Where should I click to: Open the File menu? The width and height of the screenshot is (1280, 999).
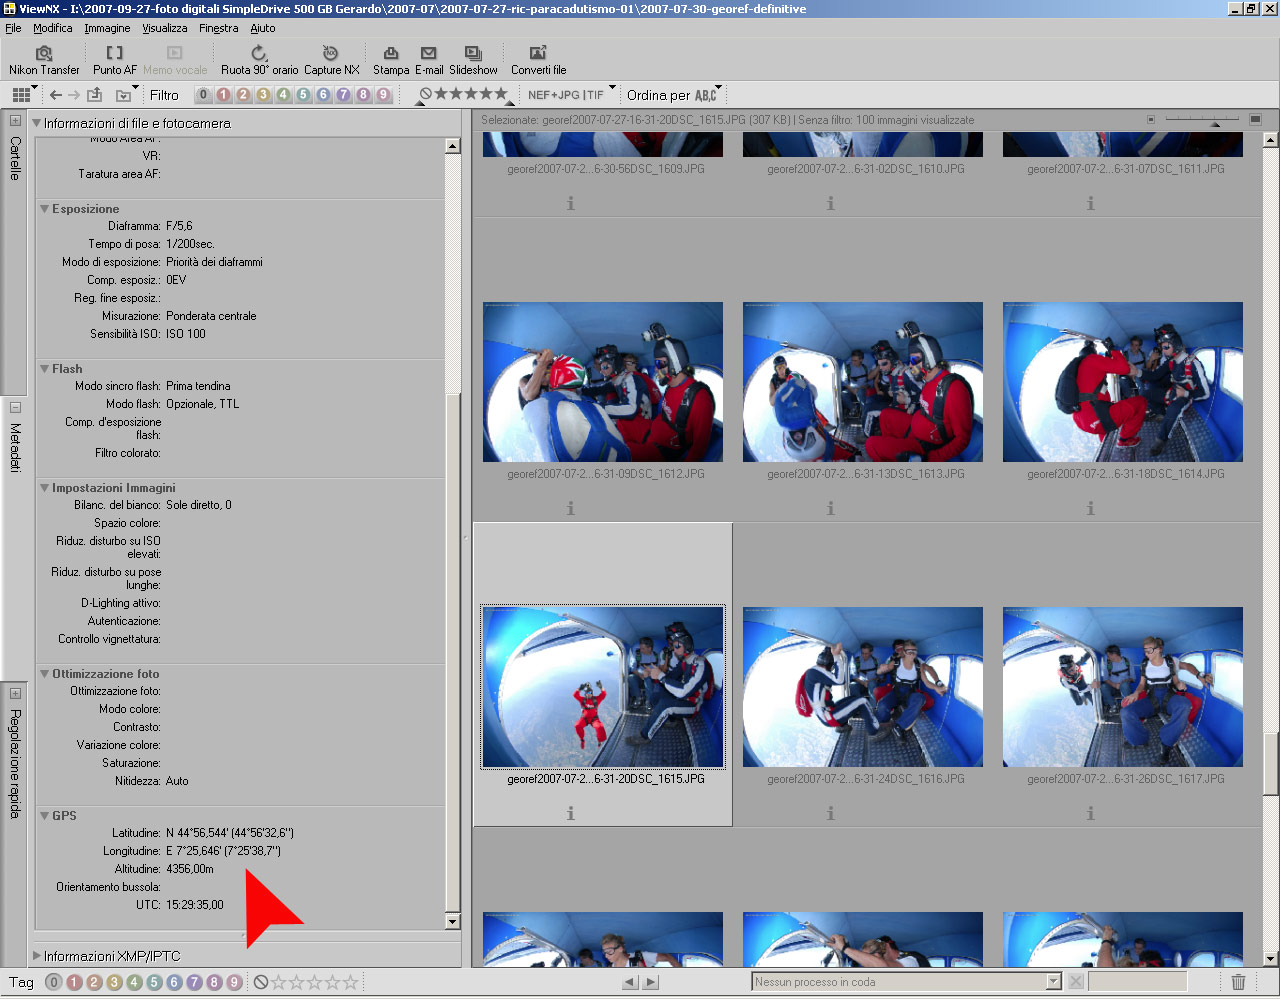click(13, 28)
